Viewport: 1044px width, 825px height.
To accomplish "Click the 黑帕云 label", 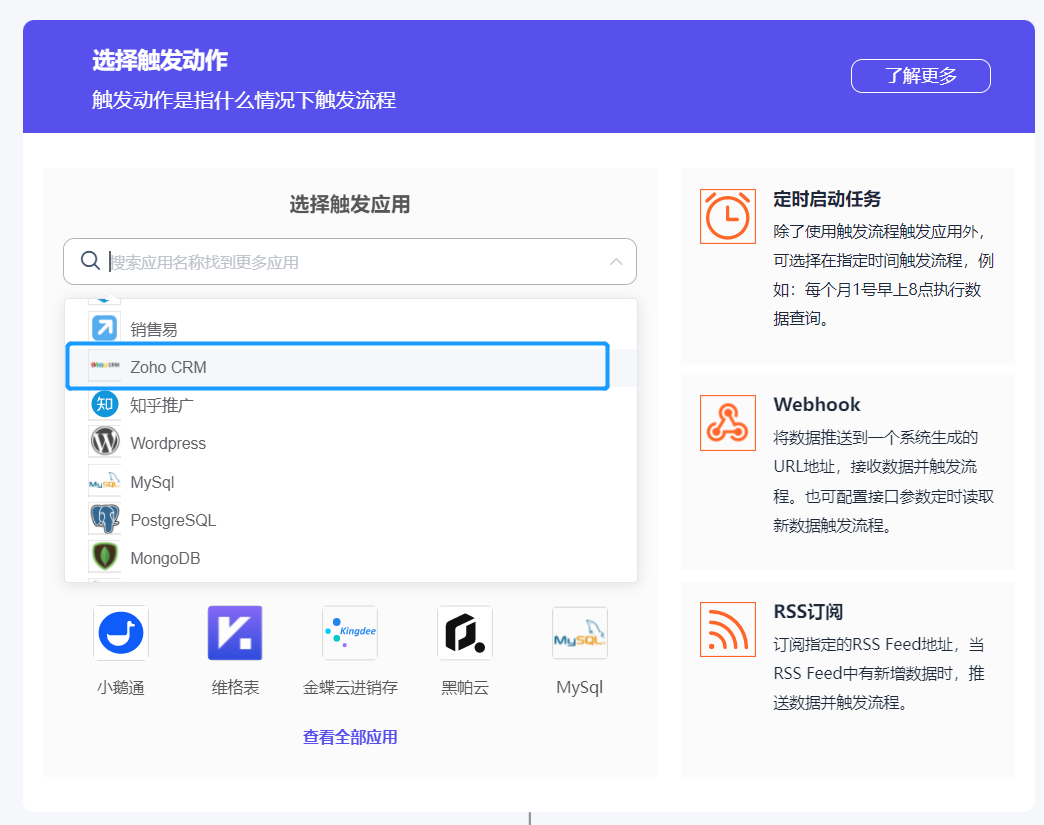I will pos(465,687).
